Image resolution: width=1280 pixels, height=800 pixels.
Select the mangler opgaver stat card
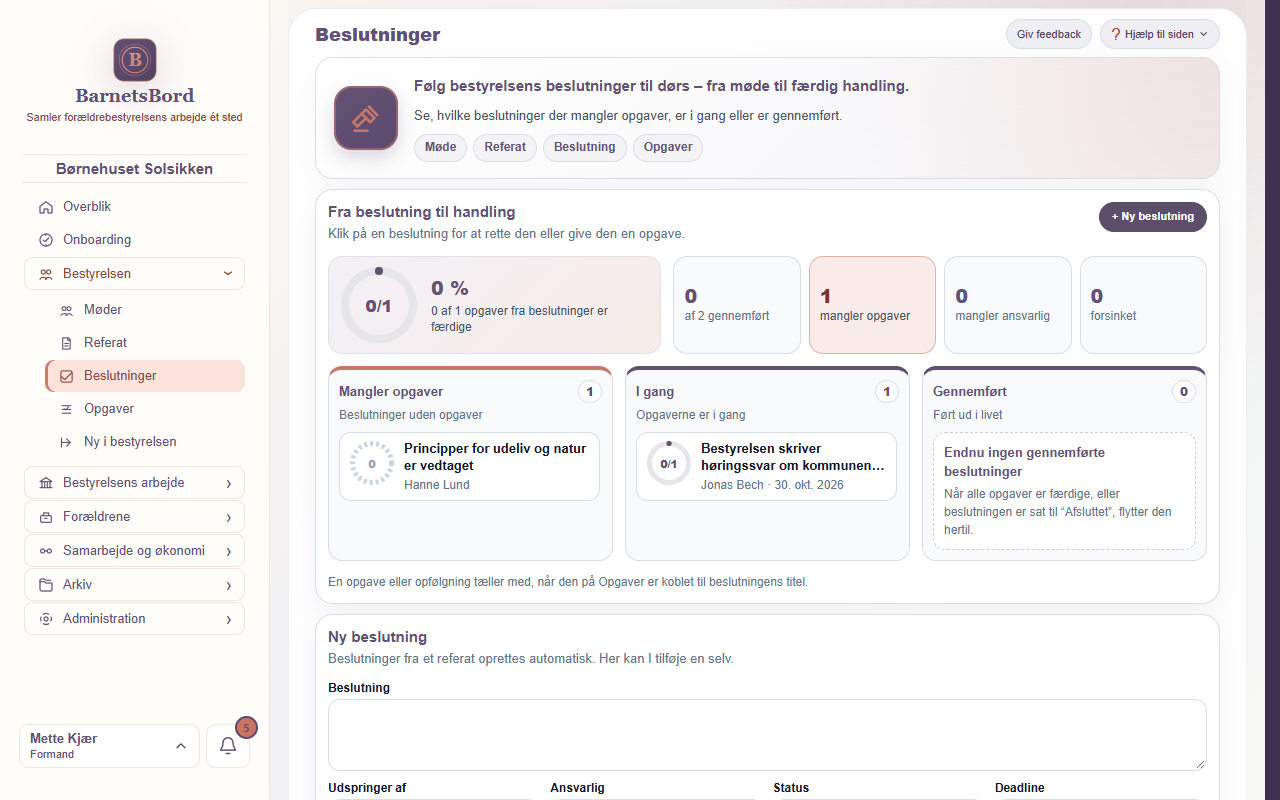pyautogui.click(x=872, y=305)
